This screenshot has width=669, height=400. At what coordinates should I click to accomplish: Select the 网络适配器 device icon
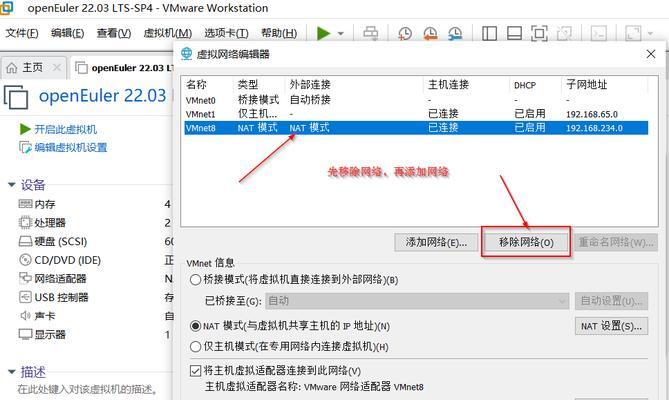25,278
